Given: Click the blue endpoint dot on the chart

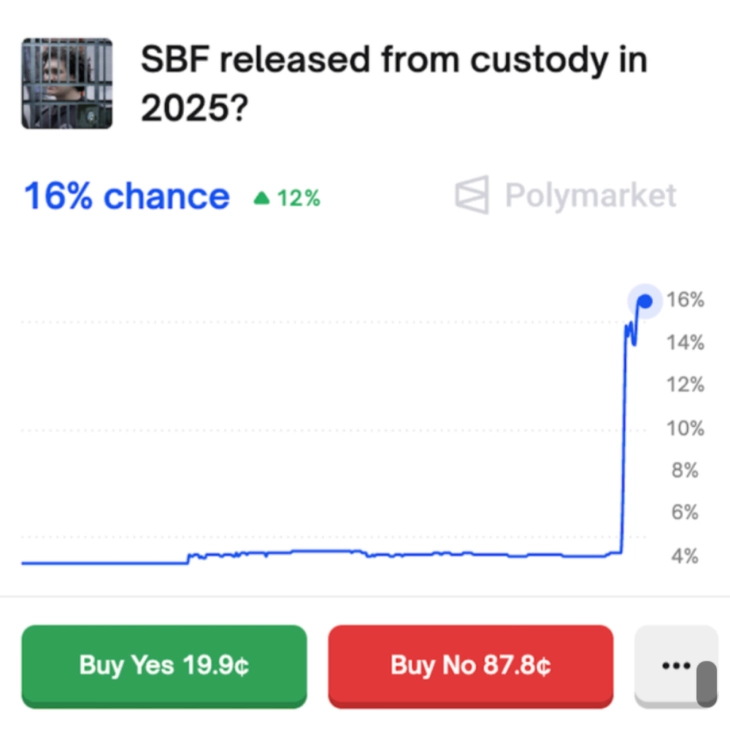Looking at the screenshot, I should point(645,301).
